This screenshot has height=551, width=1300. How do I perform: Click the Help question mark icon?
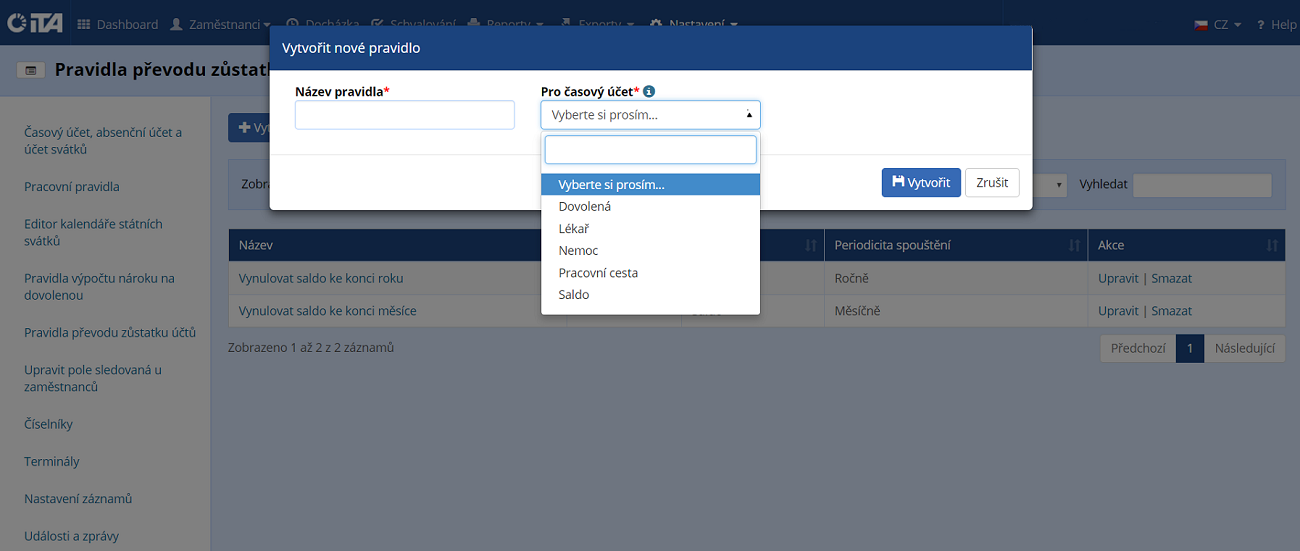(1261, 25)
